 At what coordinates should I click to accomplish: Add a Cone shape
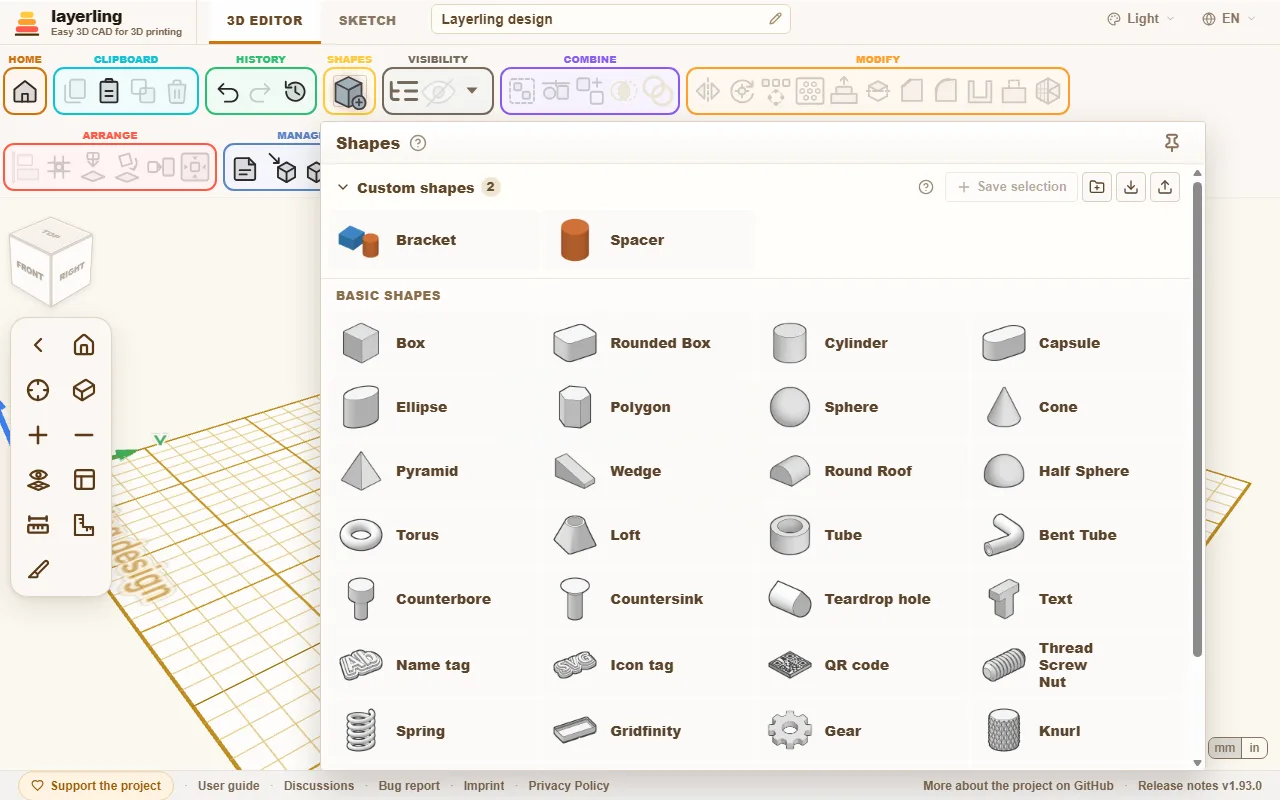coord(1076,407)
